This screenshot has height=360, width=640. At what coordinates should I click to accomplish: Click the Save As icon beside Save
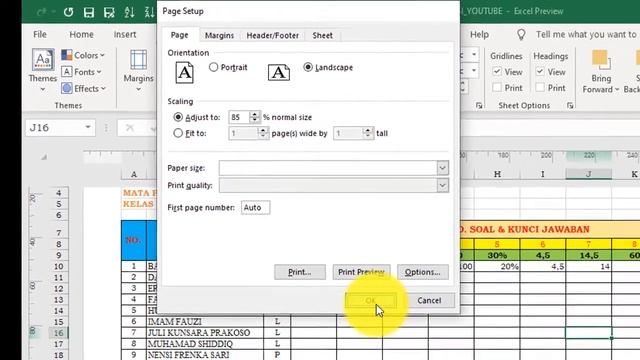click(109, 12)
